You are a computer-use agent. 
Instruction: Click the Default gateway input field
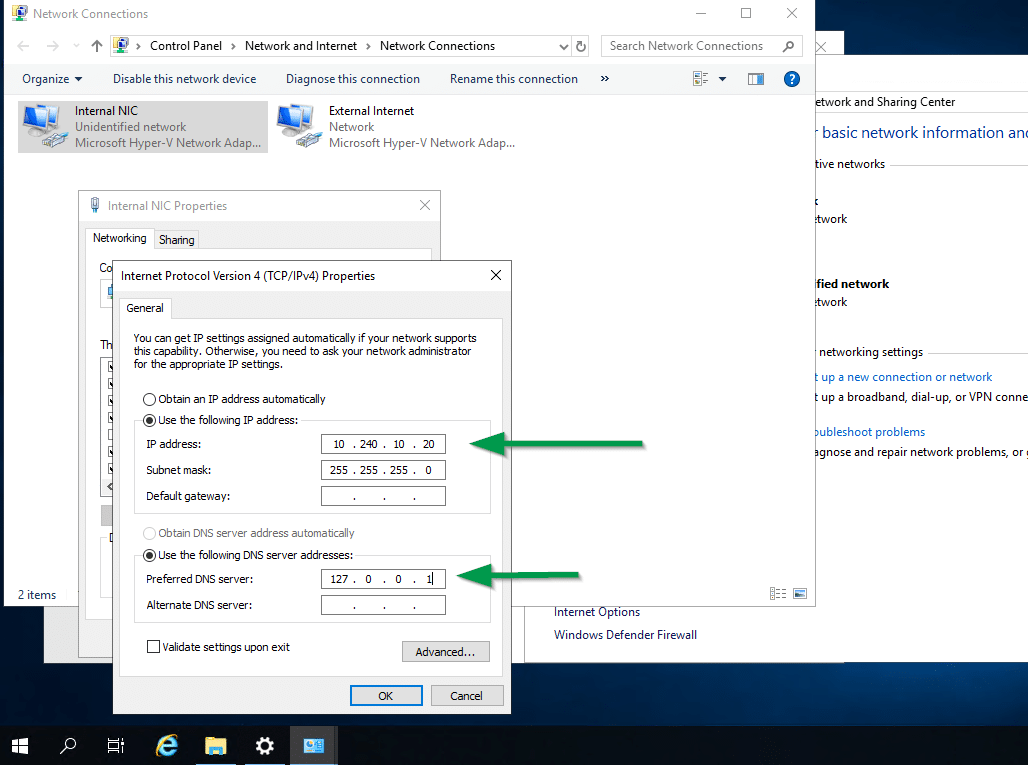[x=383, y=496]
